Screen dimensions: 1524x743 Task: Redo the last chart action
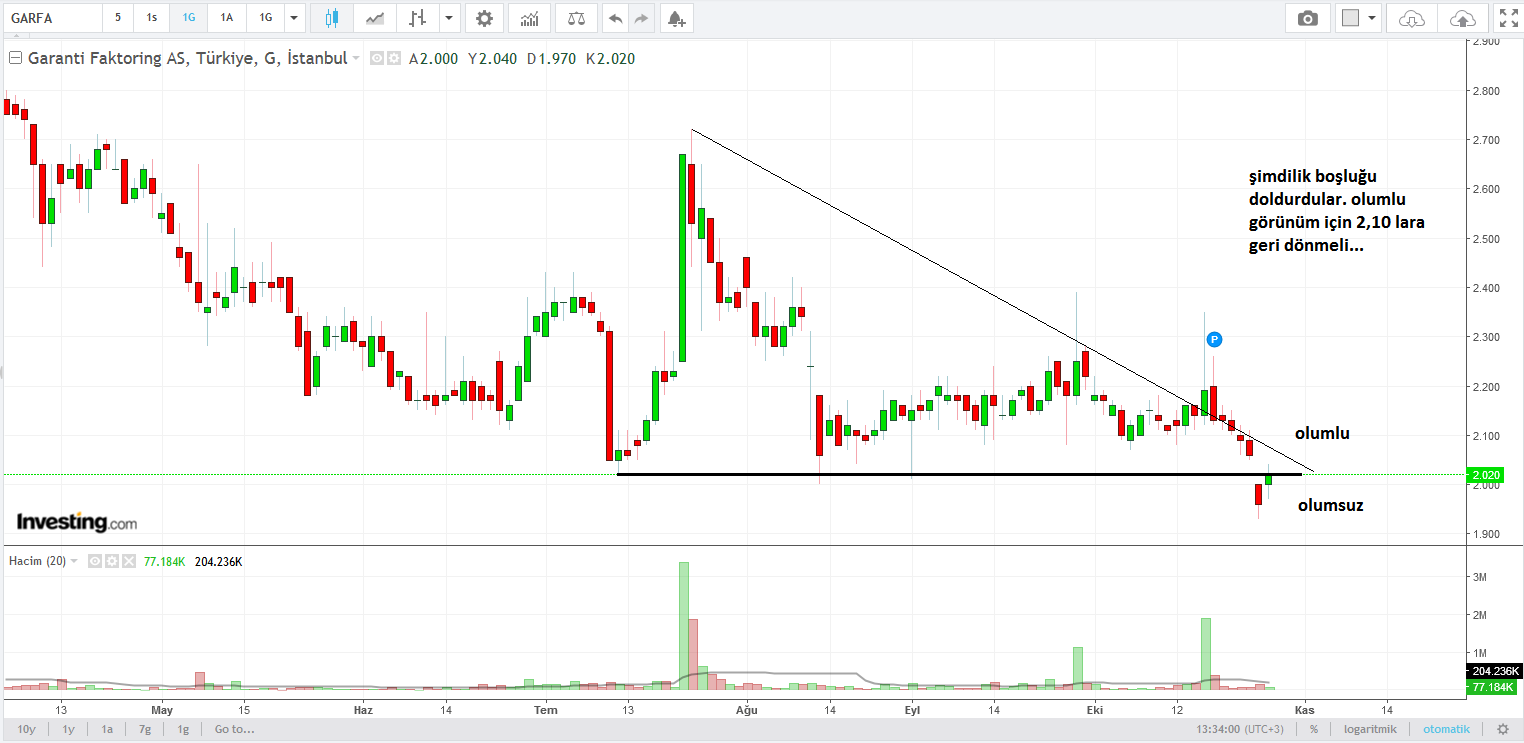[x=641, y=18]
